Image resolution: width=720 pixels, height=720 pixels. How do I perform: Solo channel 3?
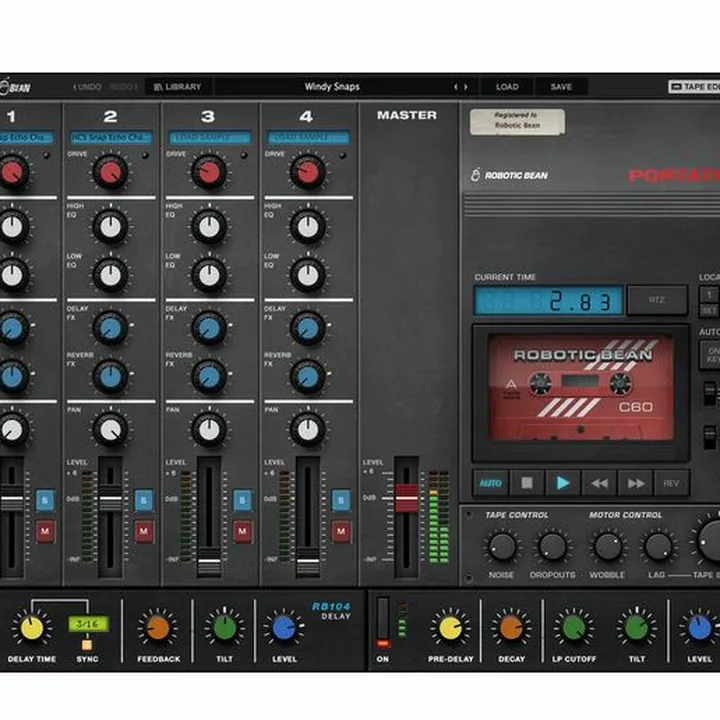[242, 500]
